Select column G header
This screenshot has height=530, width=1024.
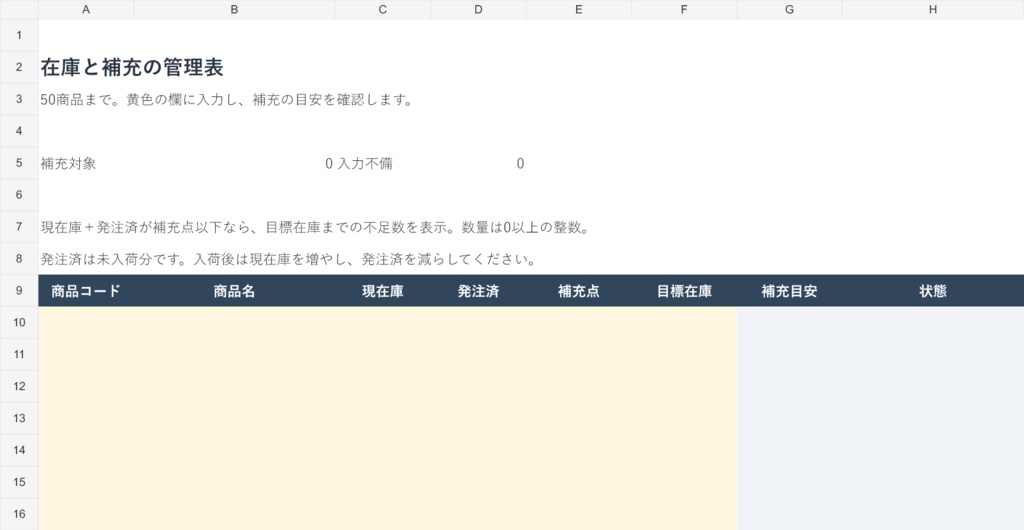790,9
